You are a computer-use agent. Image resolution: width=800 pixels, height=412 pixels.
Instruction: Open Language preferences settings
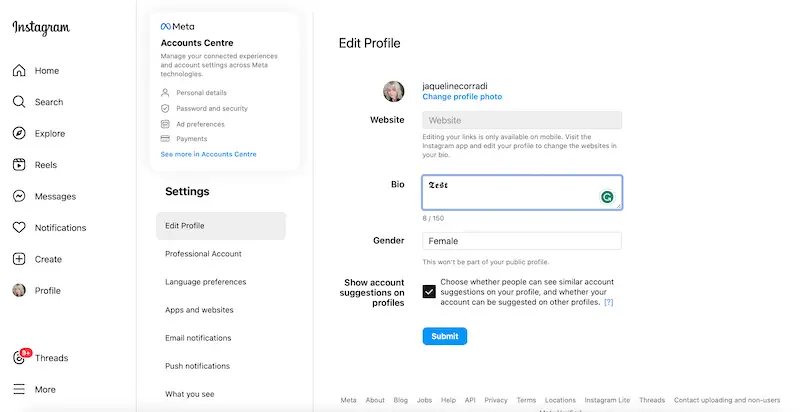(205, 282)
